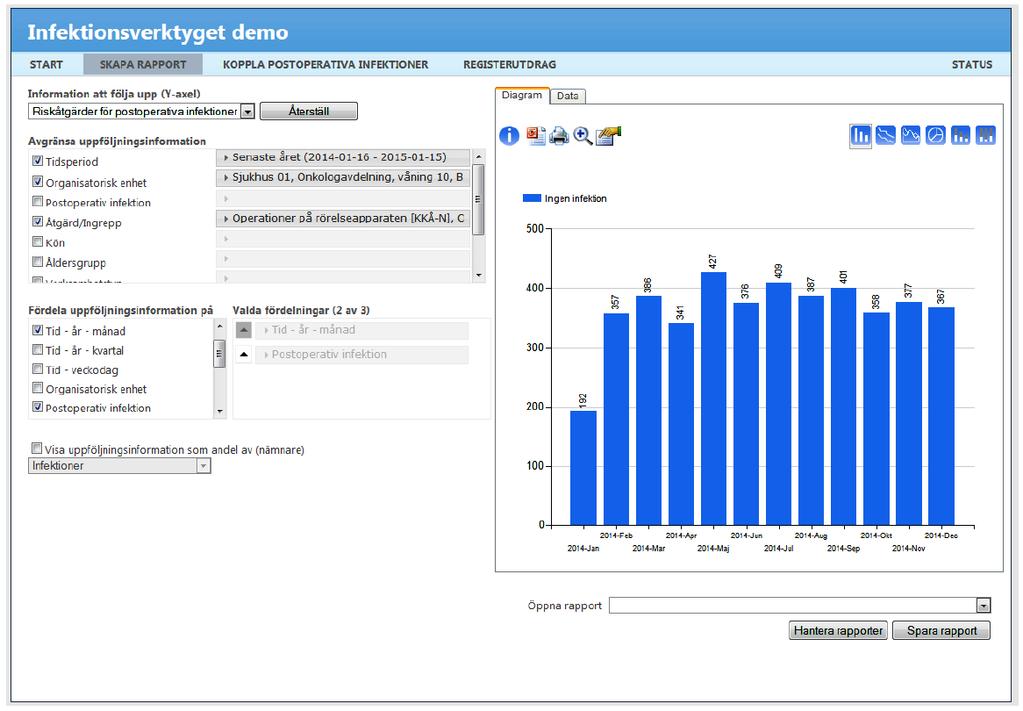
Task: Expand 'Tid - år - månad' selected distribution
Action: [x=361, y=330]
